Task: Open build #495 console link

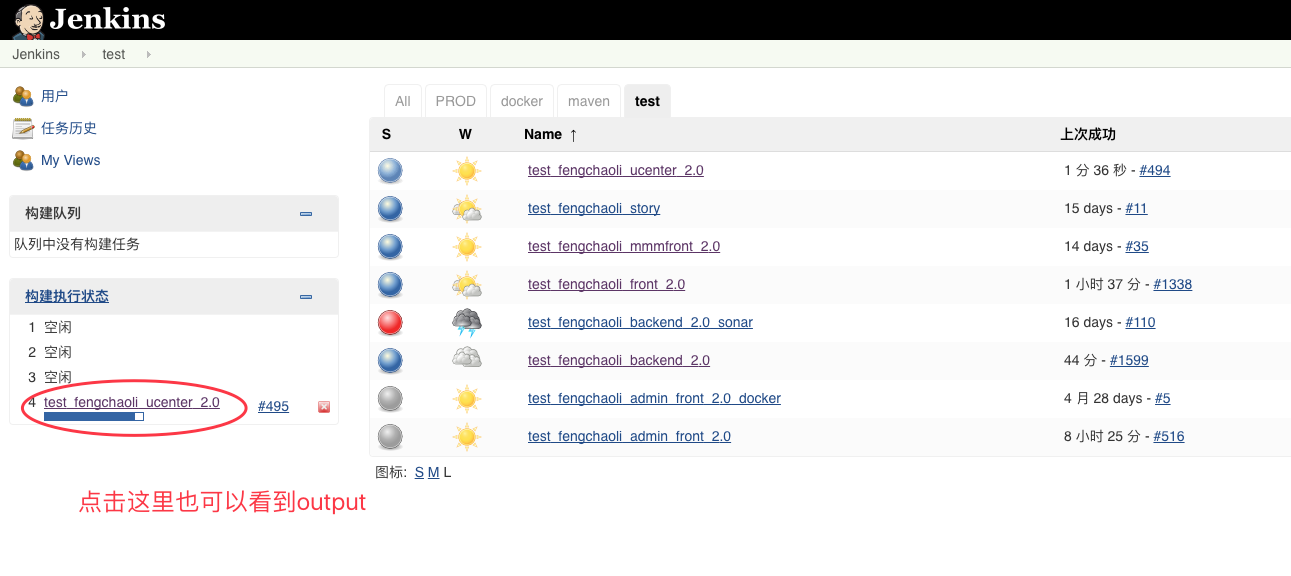Action: coord(273,406)
